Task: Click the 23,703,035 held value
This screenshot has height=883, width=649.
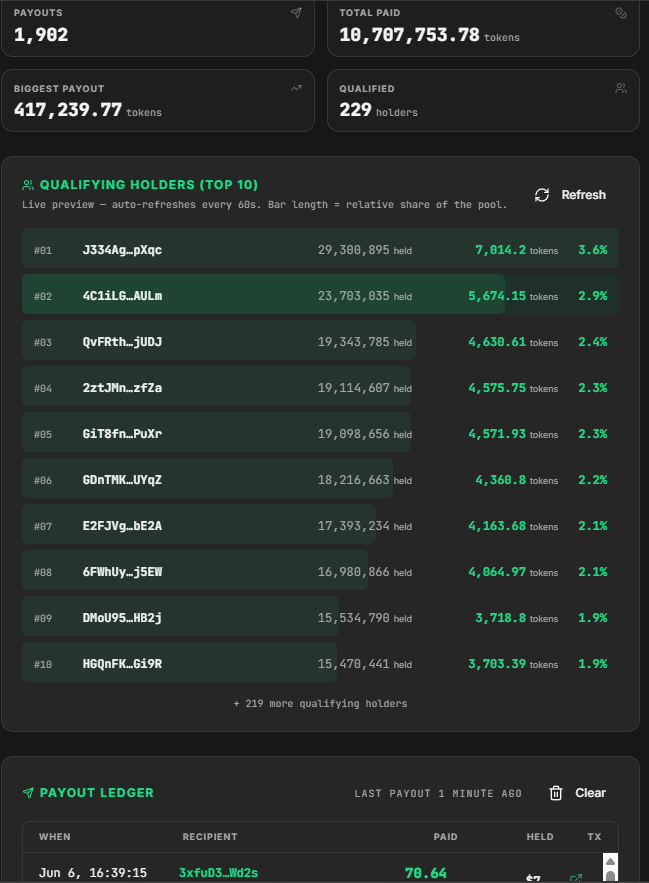Action: click(x=364, y=296)
